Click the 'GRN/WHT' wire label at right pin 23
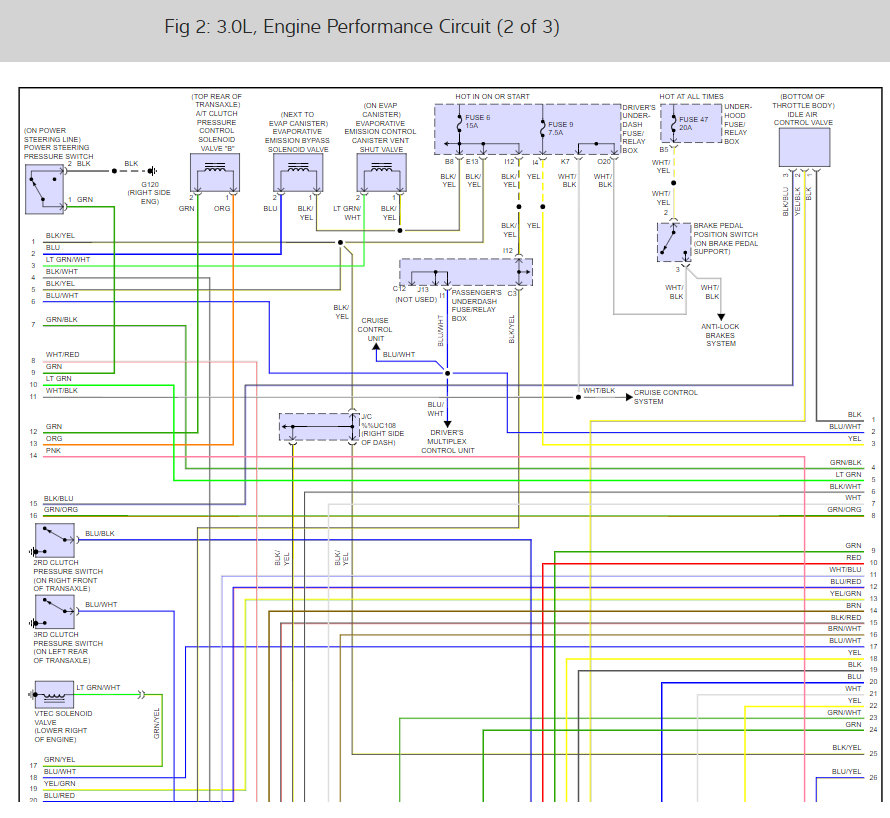890x818 pixels. [x=844, y=712]
